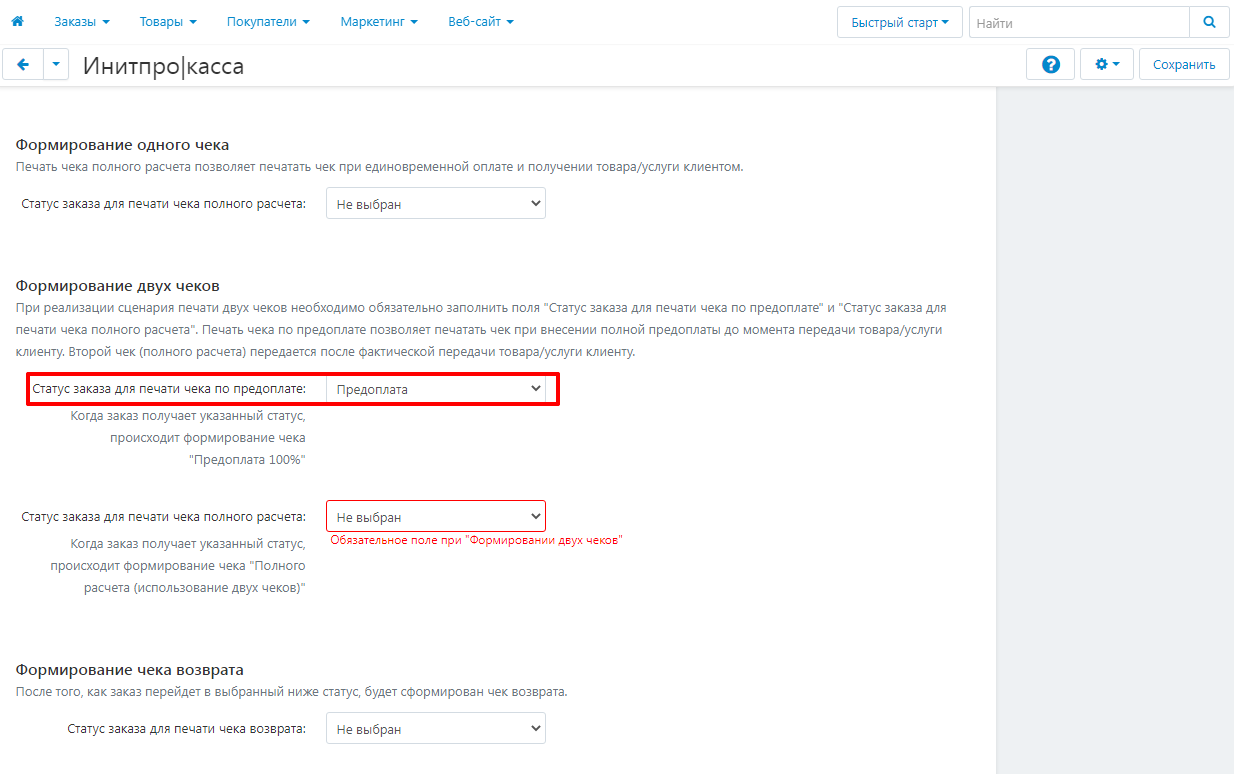The image size is (1234, 774).
Task: Open the Заказы menu
Action: [x=82, y=22]
